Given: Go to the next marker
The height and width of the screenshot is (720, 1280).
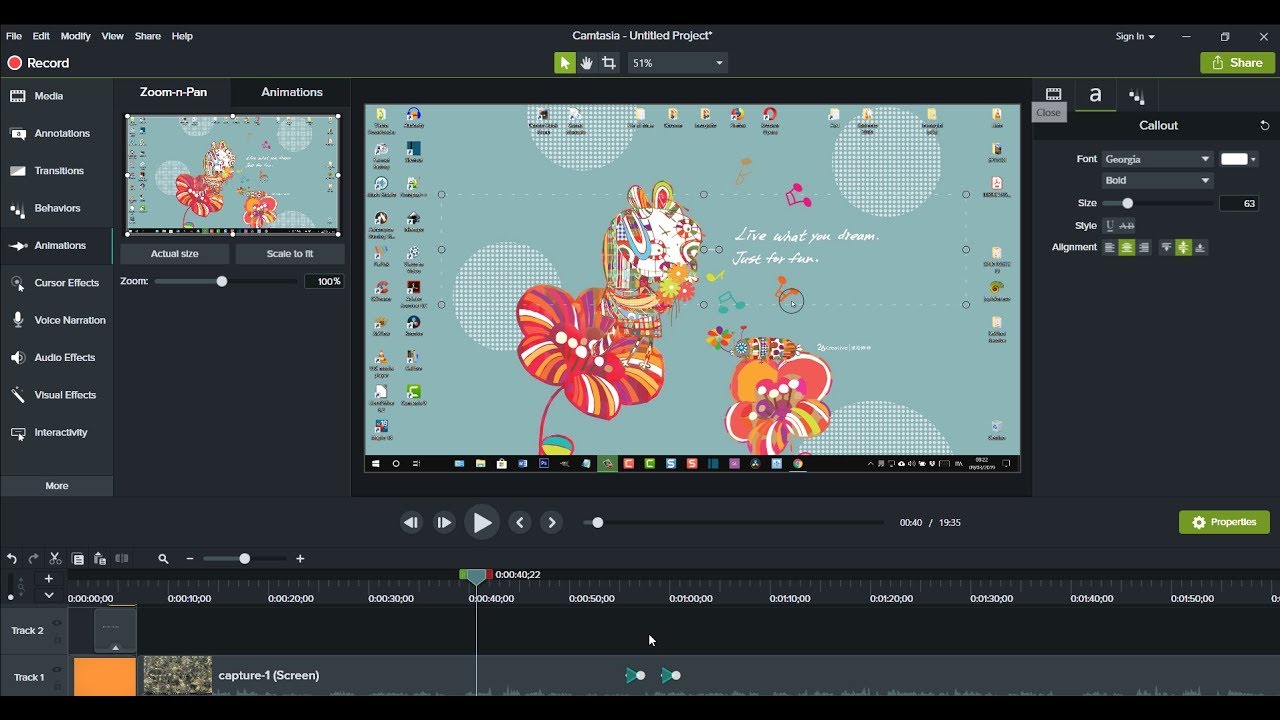Looking at the screenshot, I should click(551, 522).
